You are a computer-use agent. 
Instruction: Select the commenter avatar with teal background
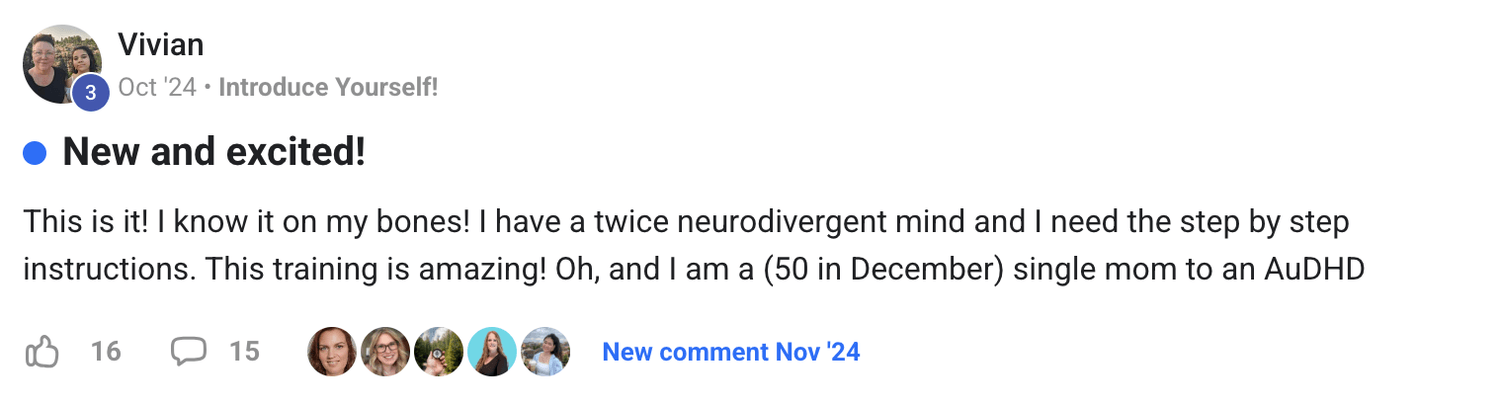coord(492,352)
